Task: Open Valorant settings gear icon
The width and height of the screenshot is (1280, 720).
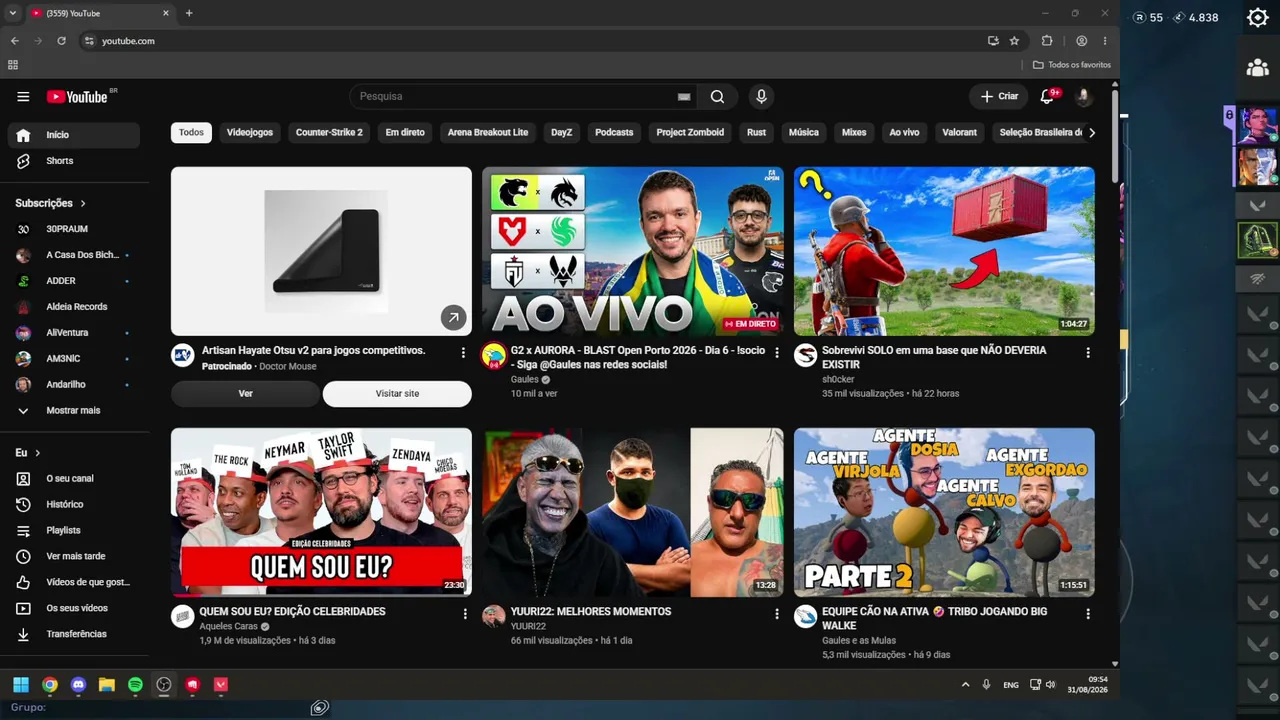Action: 1258,18
